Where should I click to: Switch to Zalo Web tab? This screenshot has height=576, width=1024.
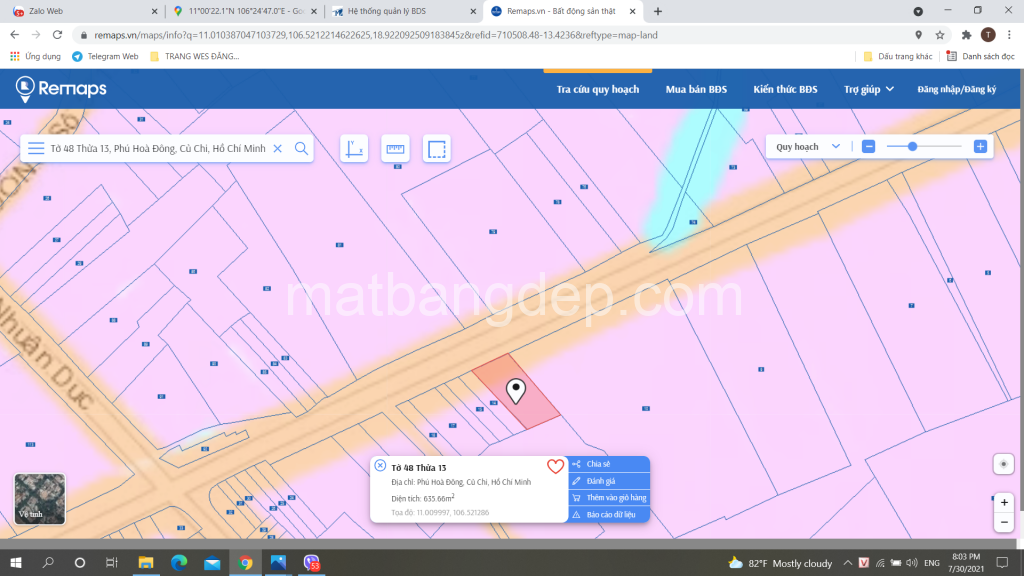pos(85,11)
